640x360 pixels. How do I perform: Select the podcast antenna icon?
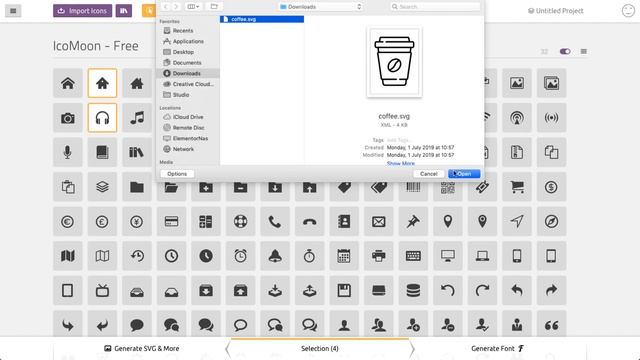tap(517, 118)
